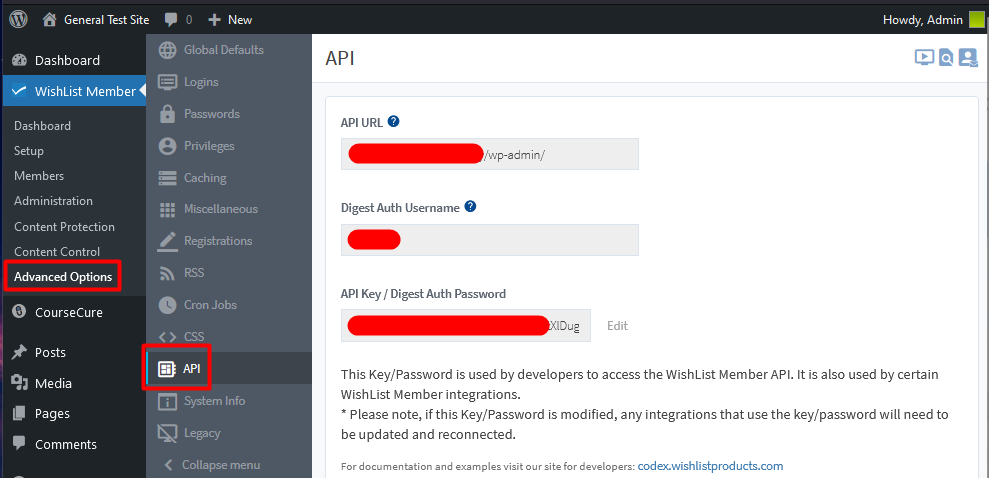Click the Legacy crossed monitor icon

pyautogui.click(x=167, y=433)
